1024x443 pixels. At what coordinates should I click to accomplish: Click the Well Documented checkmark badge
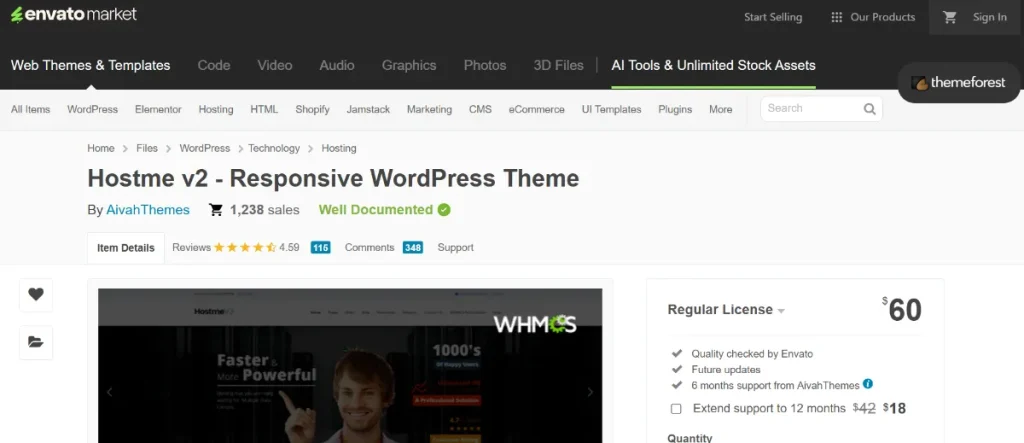(444, 210)
